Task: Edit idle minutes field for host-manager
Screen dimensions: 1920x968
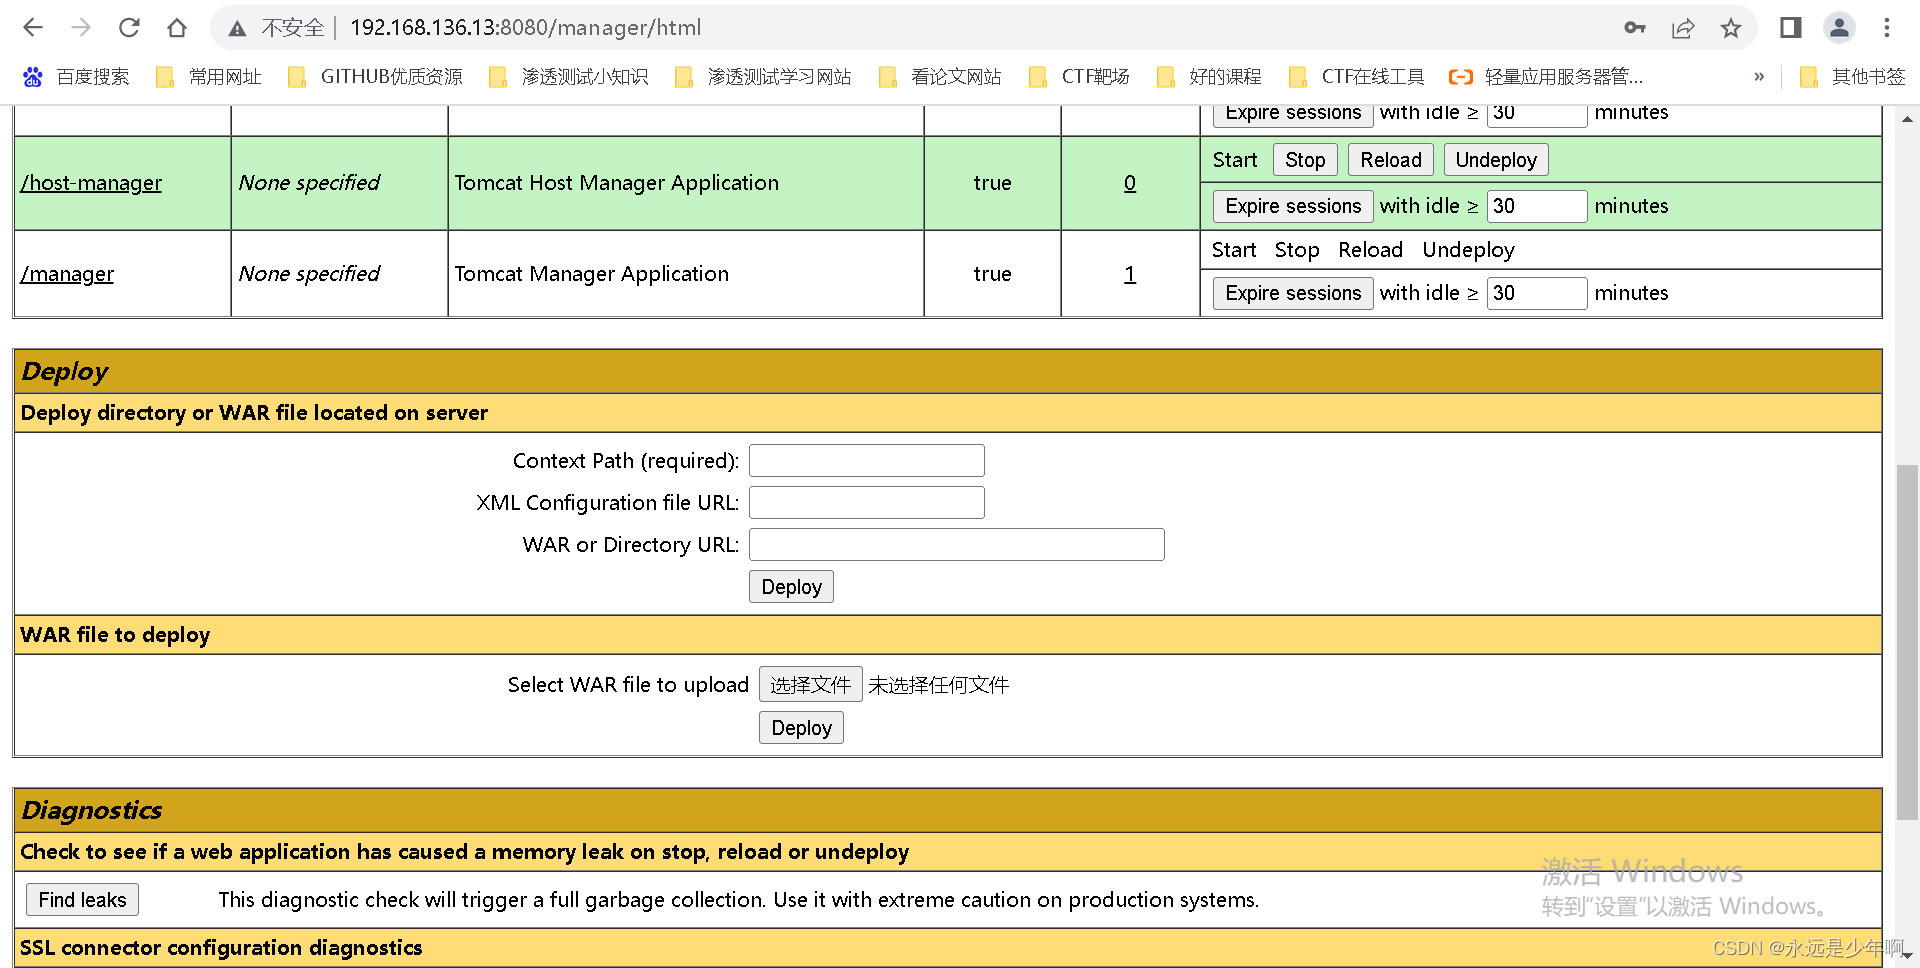Action: coord(1537,206)
